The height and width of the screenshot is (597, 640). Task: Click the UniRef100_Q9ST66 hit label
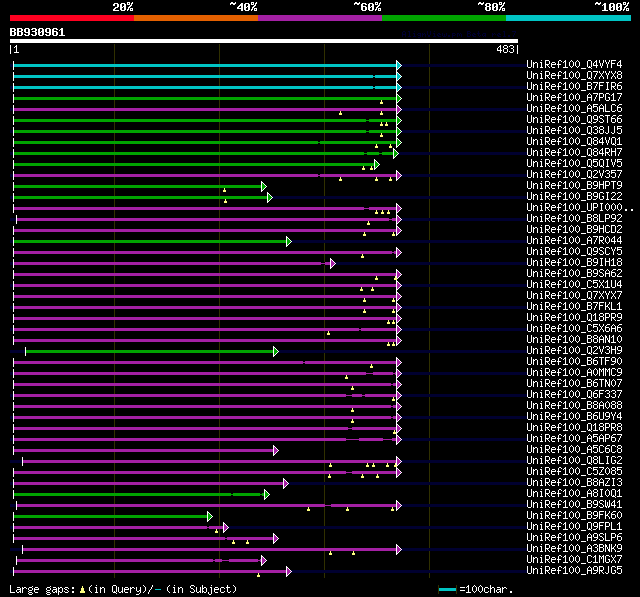point(574,120)
